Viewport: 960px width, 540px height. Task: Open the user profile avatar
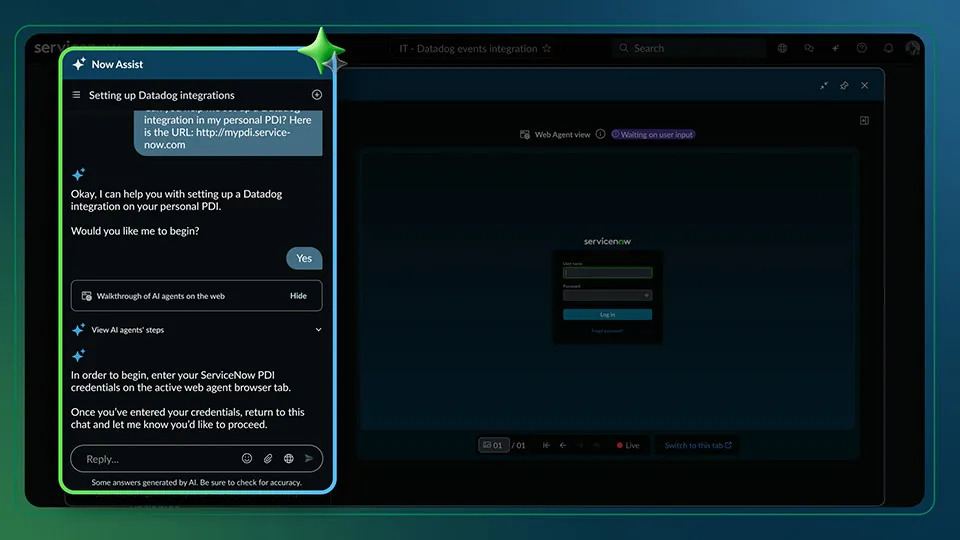click(912, 48)
